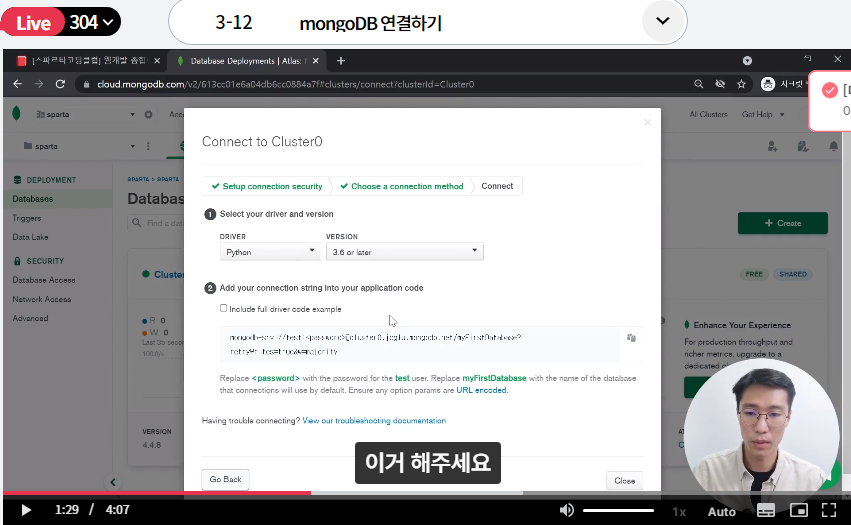
Task: Open project options three-dot menu
Action: coord(148,146)
